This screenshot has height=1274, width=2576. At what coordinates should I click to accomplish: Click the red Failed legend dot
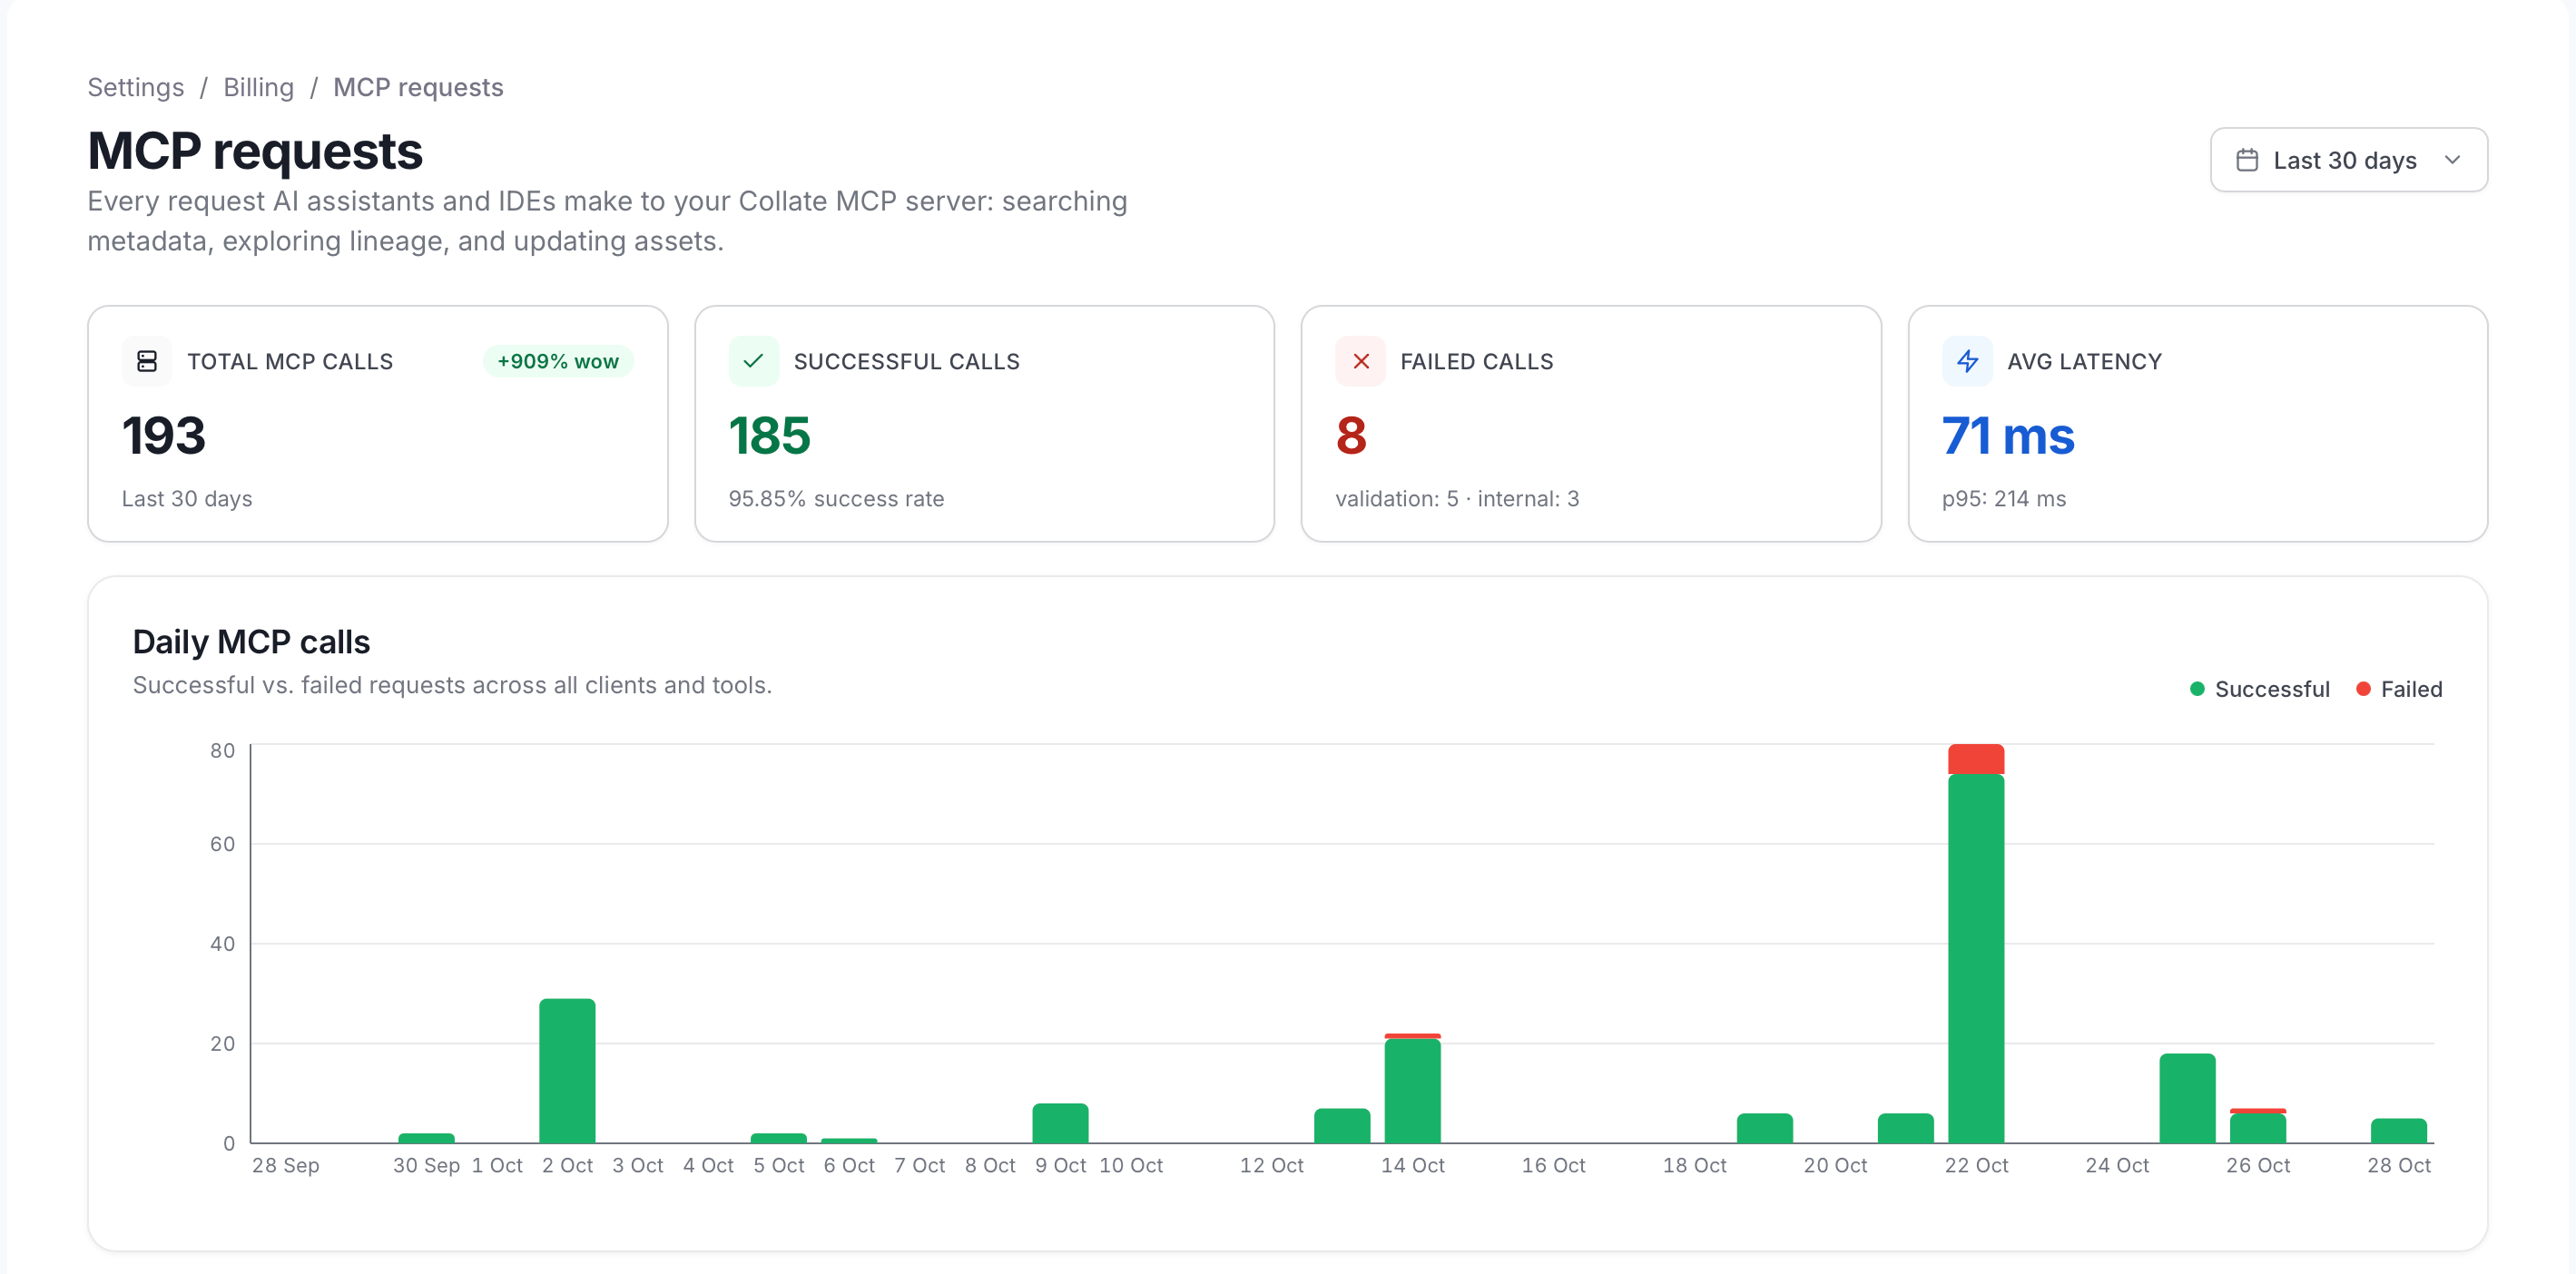tap(2363, 689)
